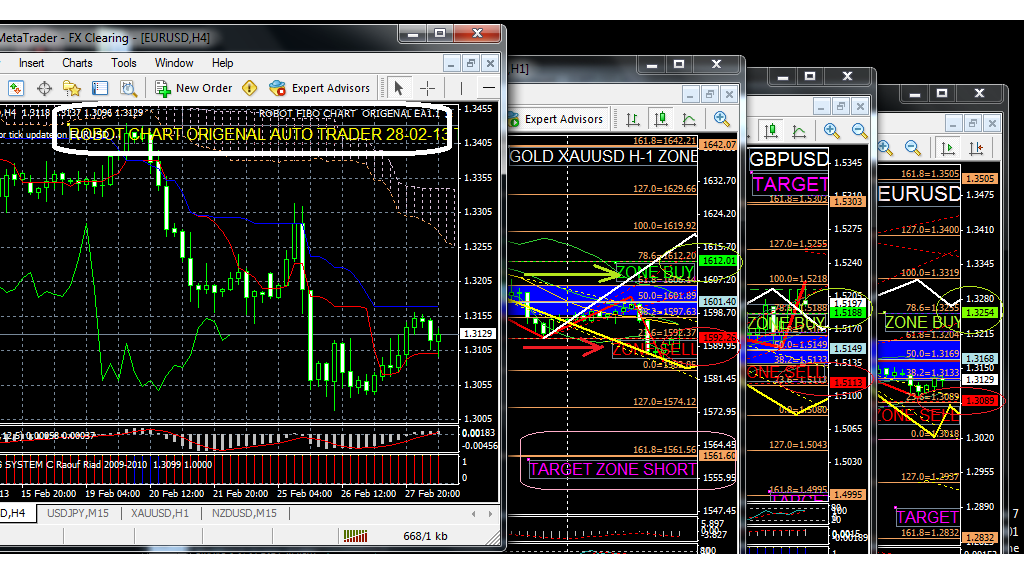Select the crosshair tool

[427, 88]
